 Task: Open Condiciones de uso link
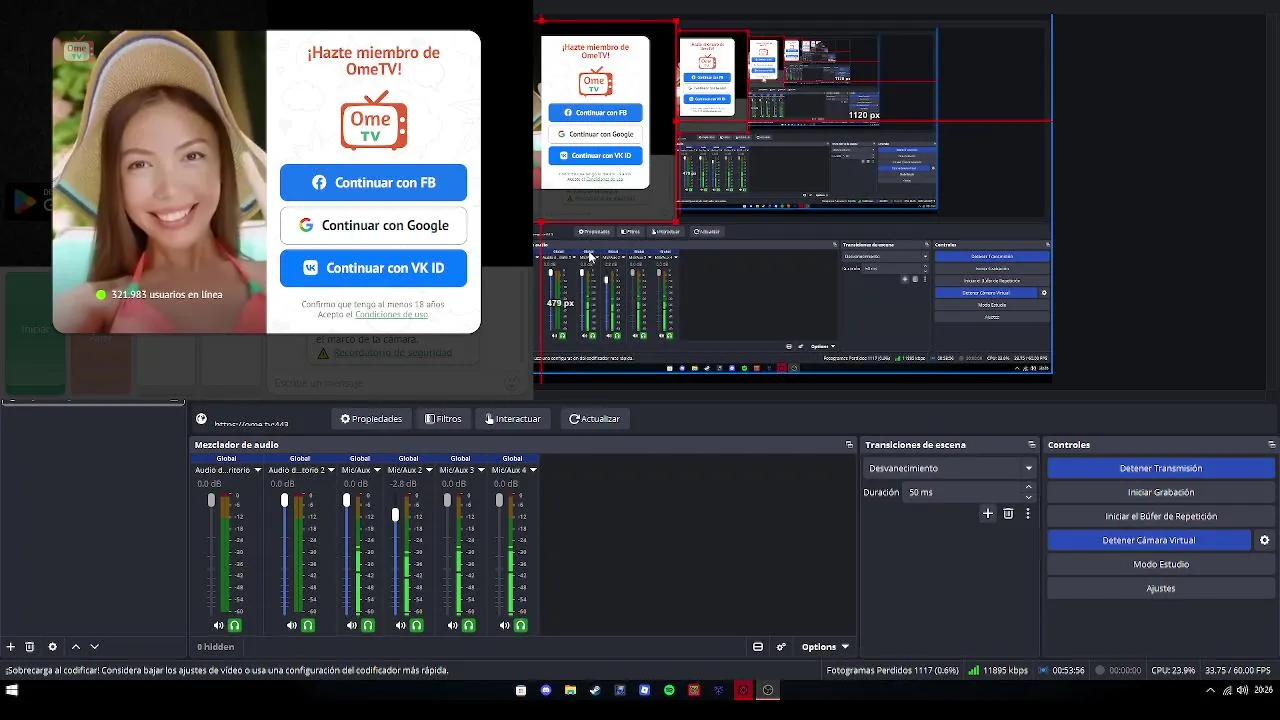pos(391,314)
